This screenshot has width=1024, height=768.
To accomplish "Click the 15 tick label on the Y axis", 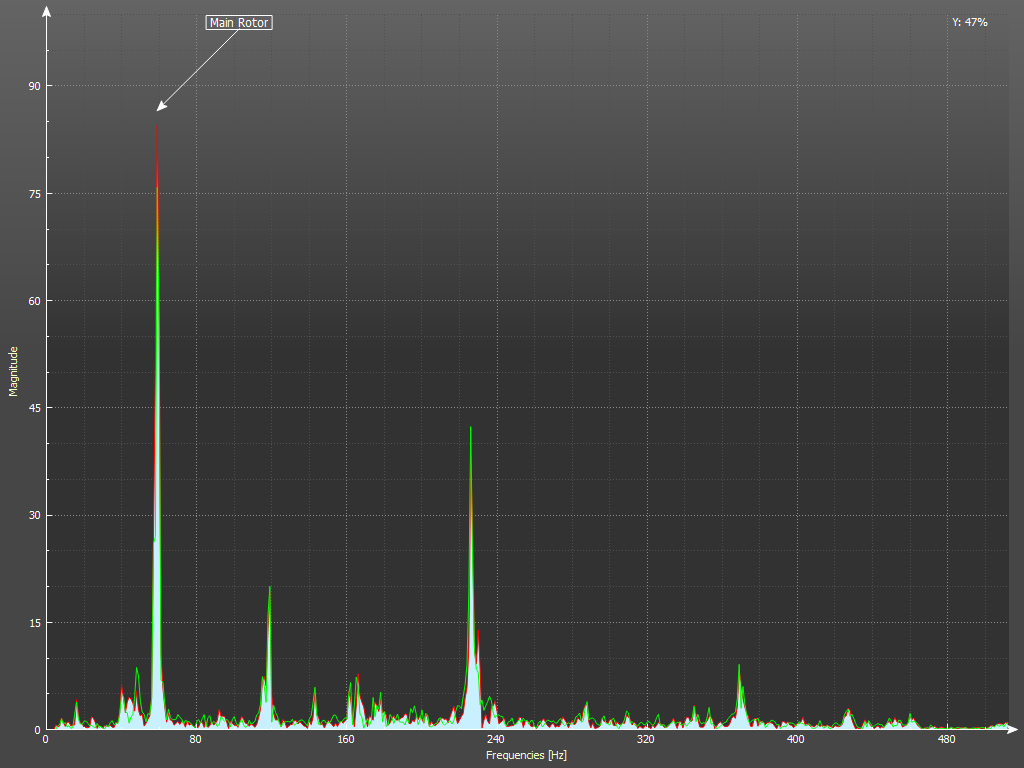I will (34, 623).
